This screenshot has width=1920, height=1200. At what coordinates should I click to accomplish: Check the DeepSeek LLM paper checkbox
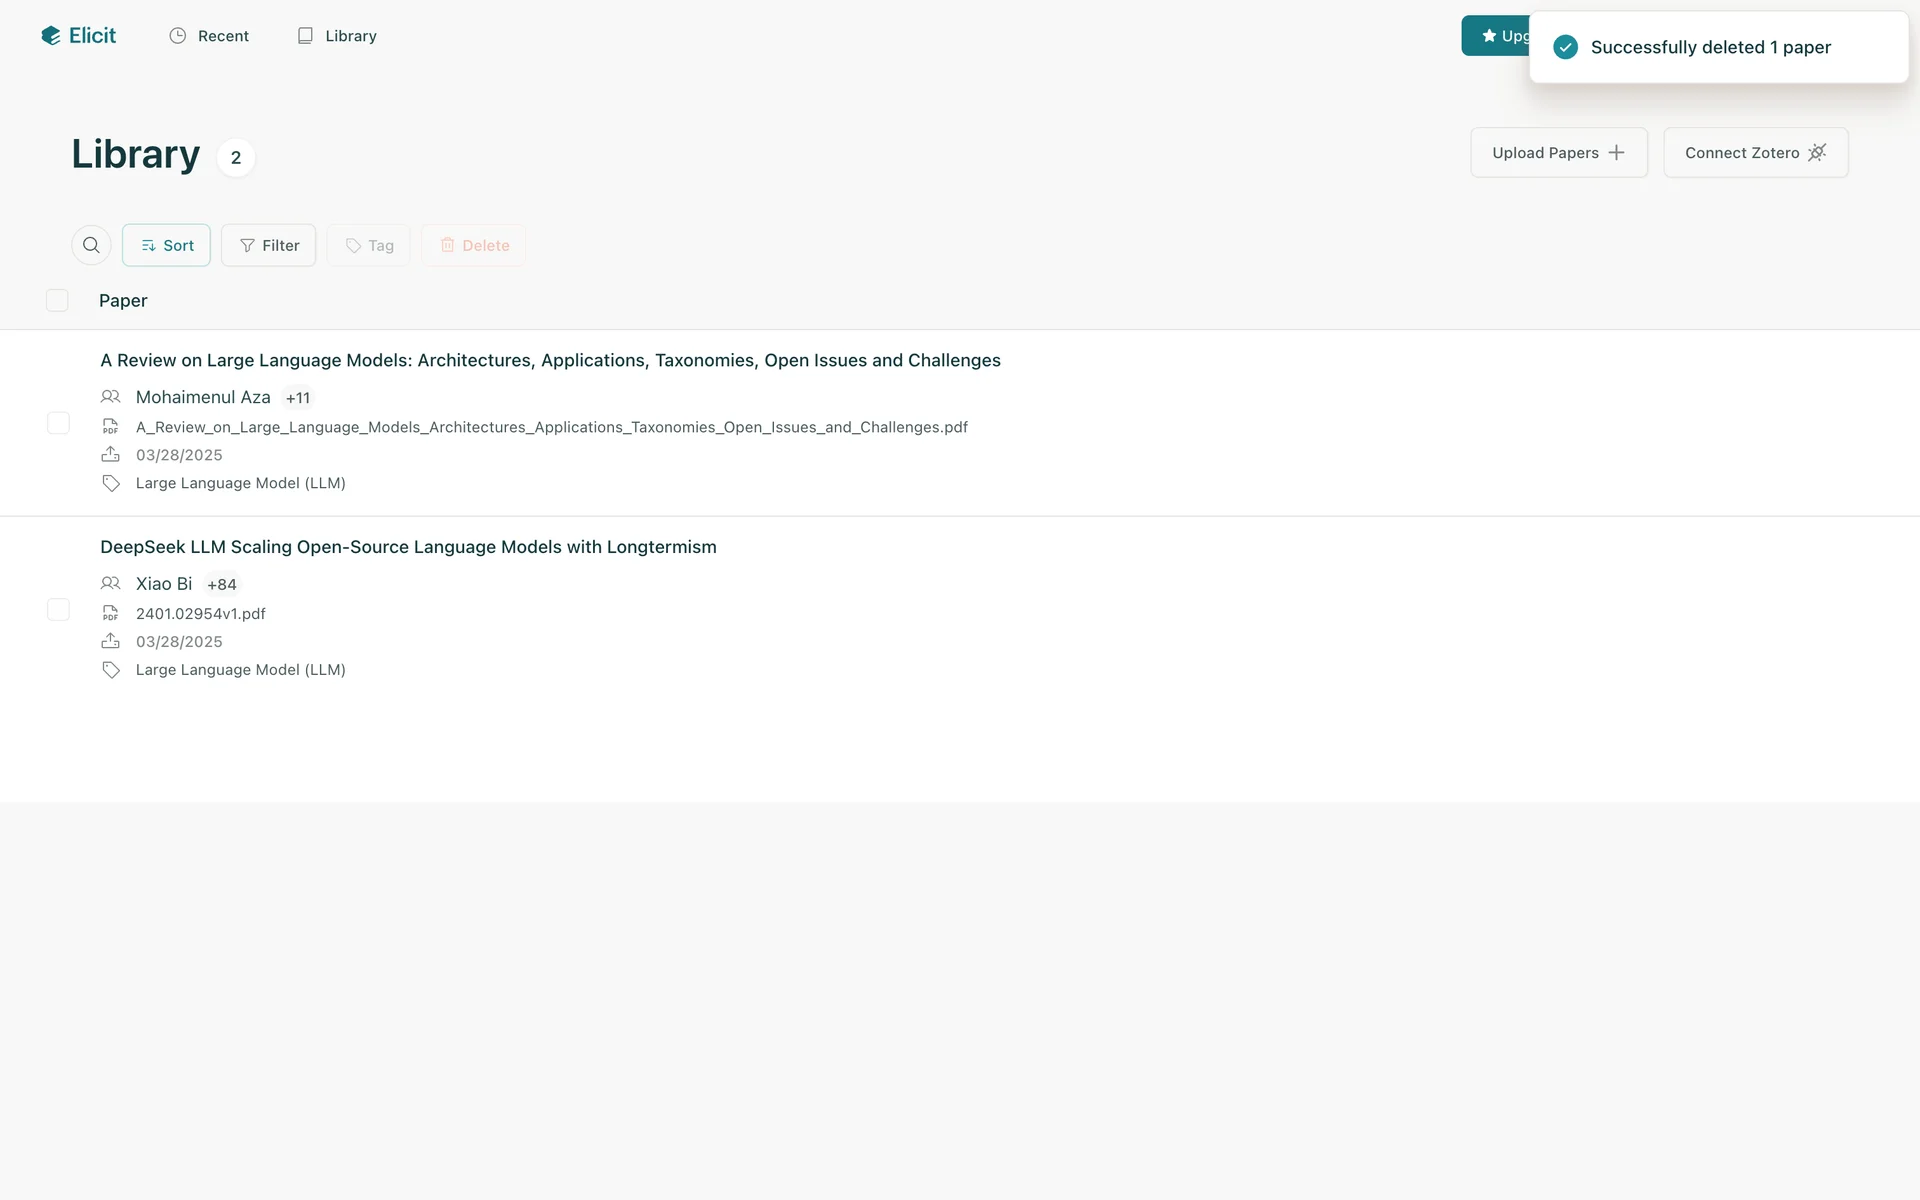pyautogui.click(x=58, y=610)
